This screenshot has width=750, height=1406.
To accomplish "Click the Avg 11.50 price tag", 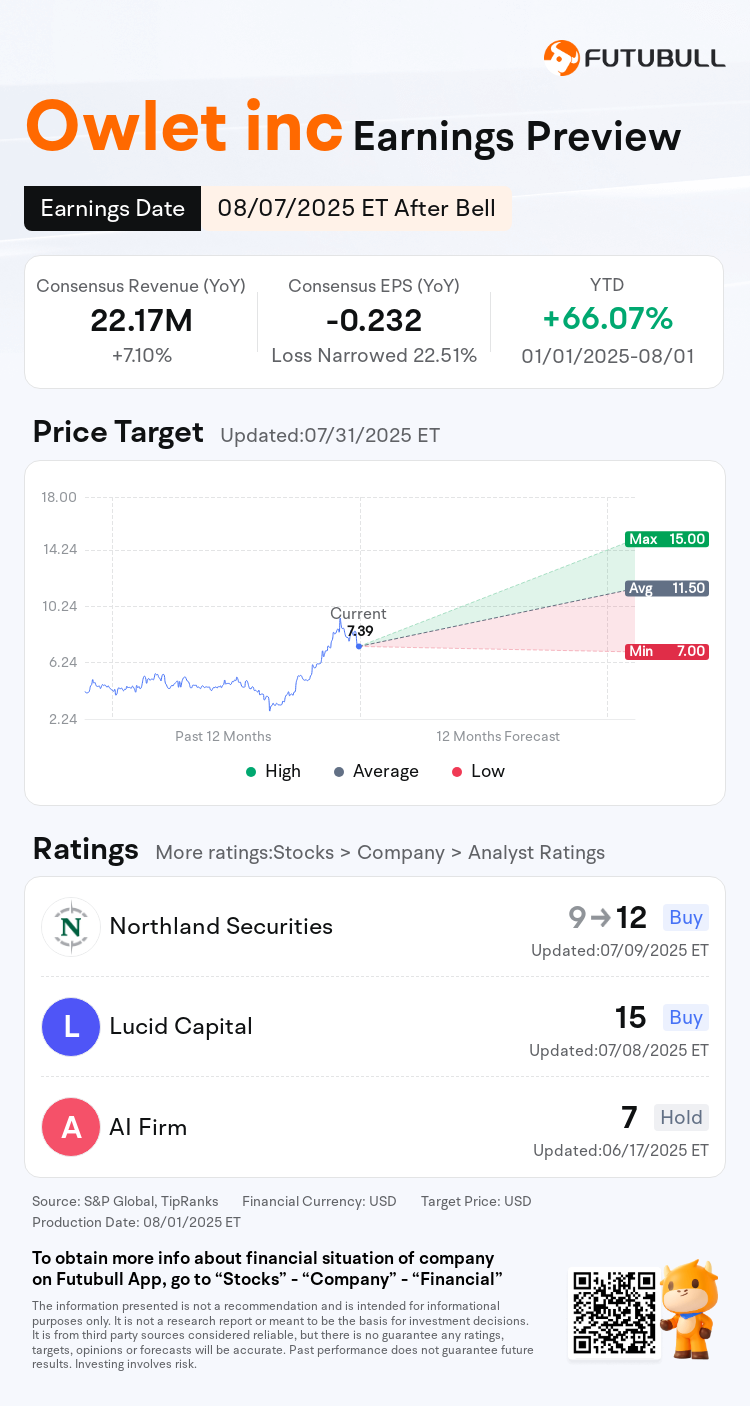I will coord(667,588).
